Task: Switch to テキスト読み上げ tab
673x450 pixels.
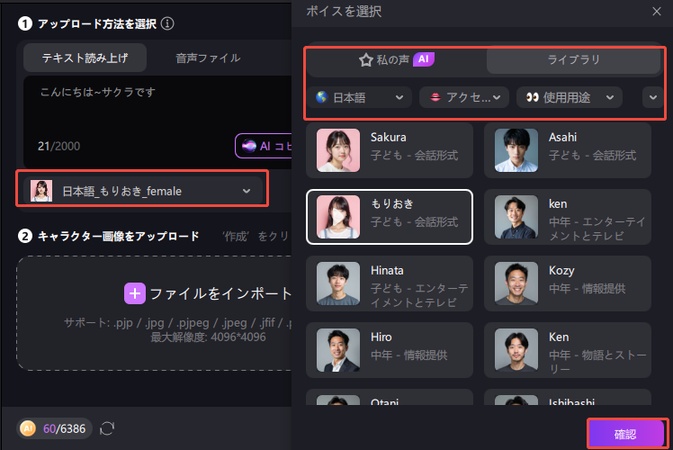Action: coord(85,58)
